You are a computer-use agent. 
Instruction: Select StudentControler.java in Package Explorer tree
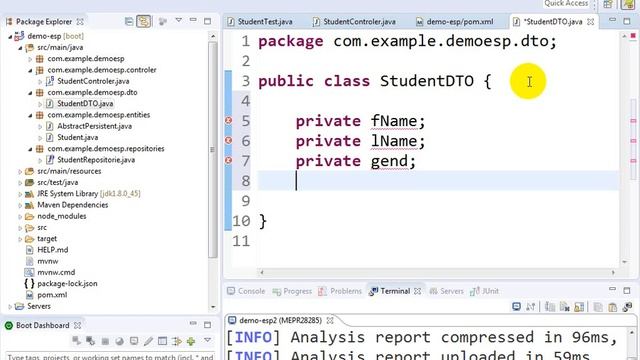coord(93,81)
